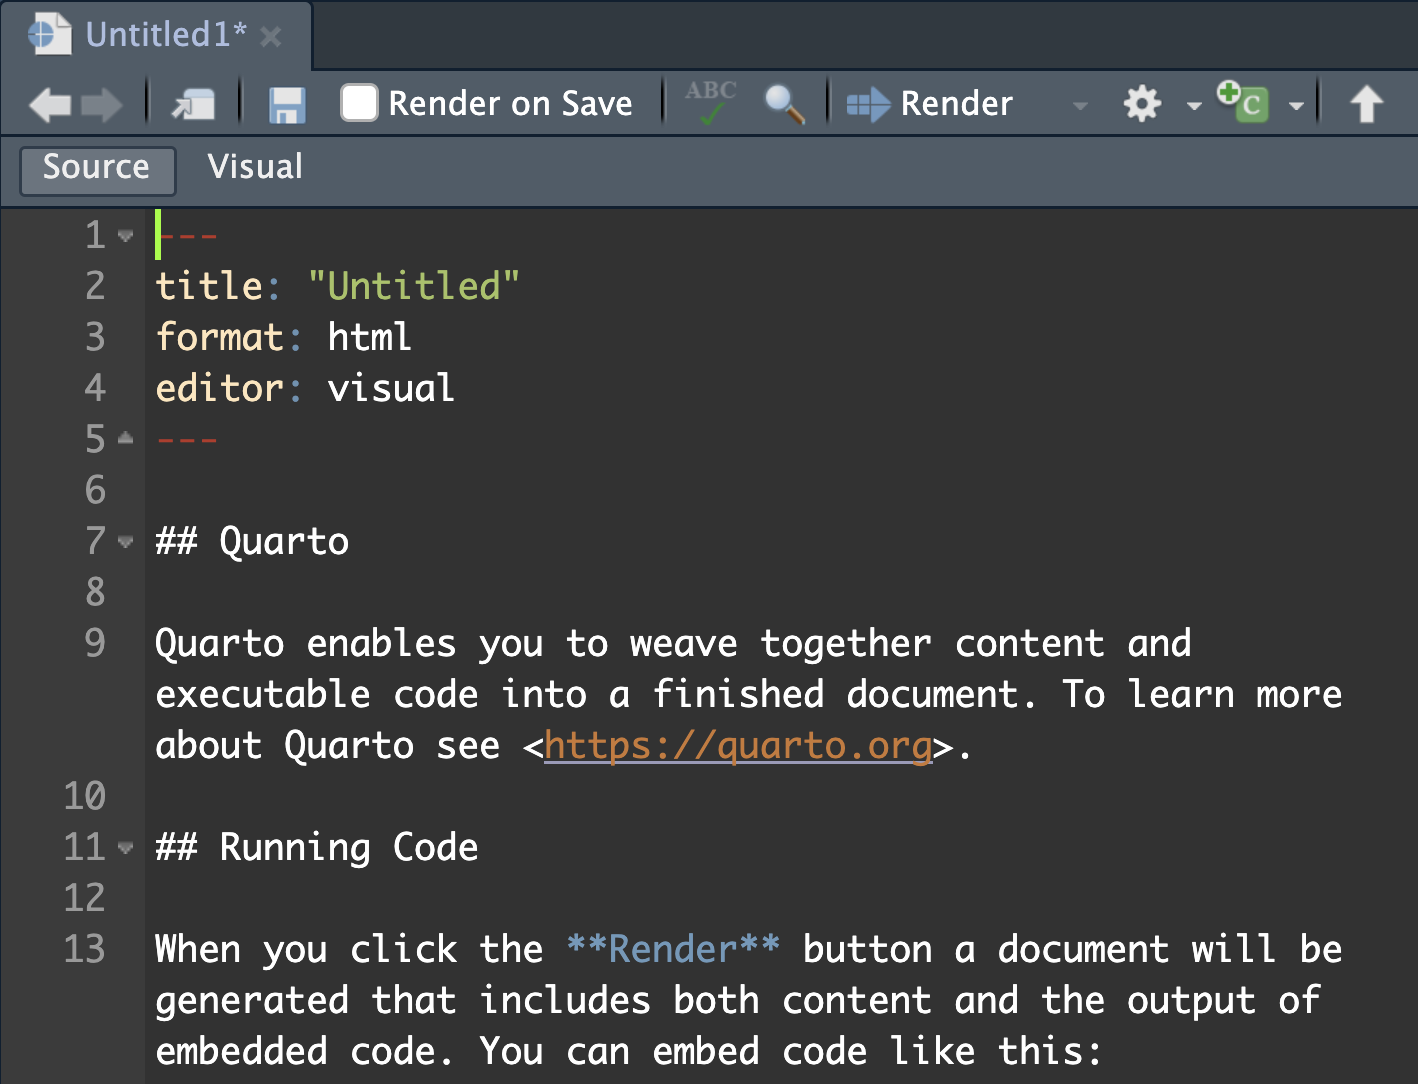1418x1084 pixels.
Task: Go to previous section arrow
Action: click(1366, 104)
